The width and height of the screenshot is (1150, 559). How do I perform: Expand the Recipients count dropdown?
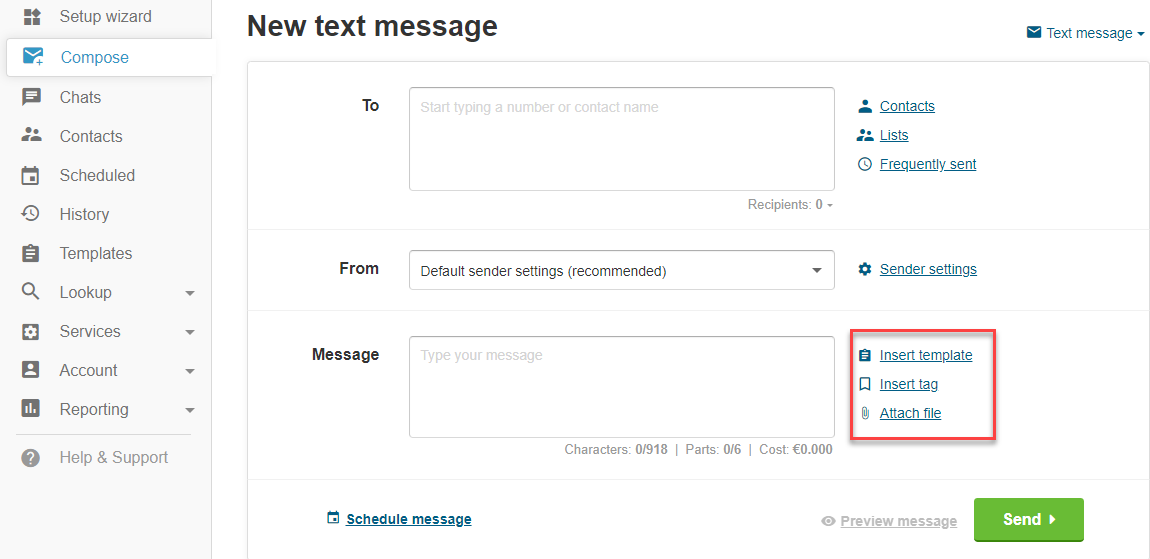point(791,205)
